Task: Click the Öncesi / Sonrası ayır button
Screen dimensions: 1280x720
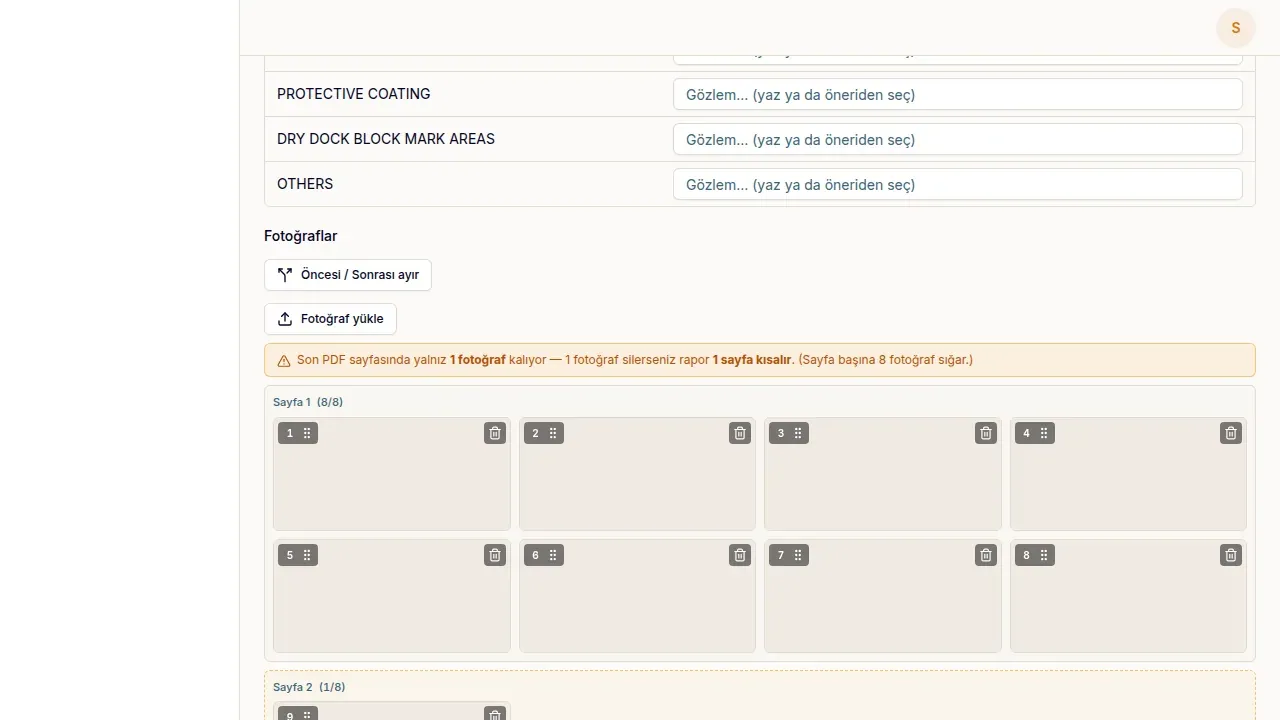Action: point(348,275)
